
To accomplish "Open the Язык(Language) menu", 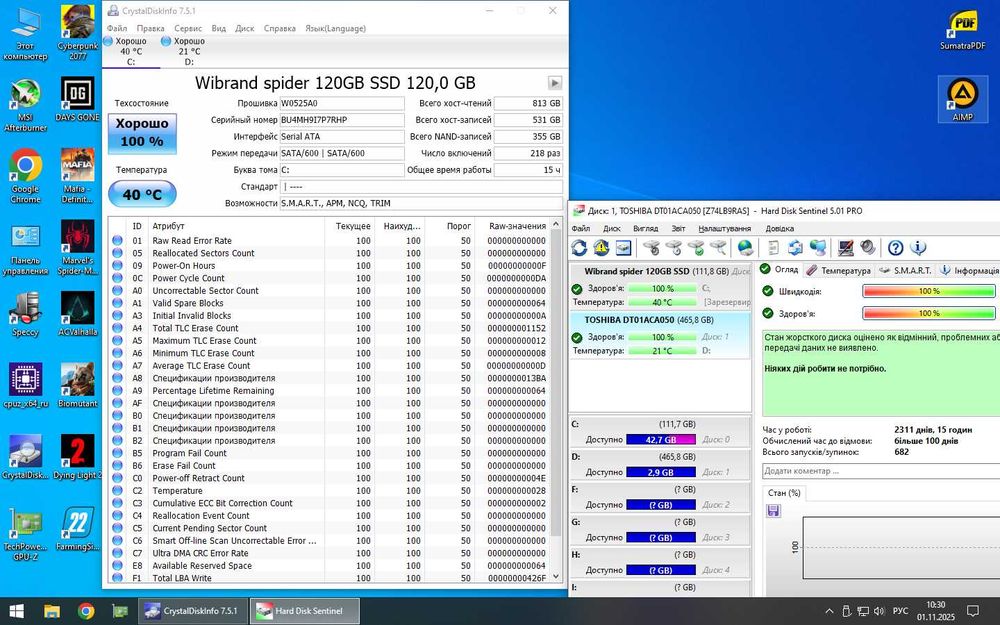I will coord(335,29).
